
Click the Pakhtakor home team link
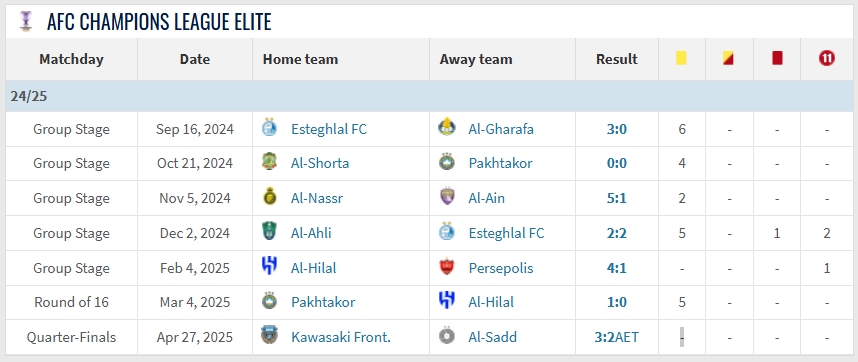click(x=323, y=302)
